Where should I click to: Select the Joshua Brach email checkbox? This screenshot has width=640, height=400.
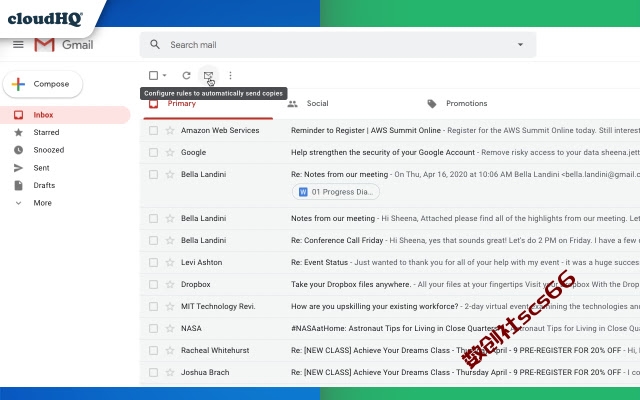coord(153,373)
